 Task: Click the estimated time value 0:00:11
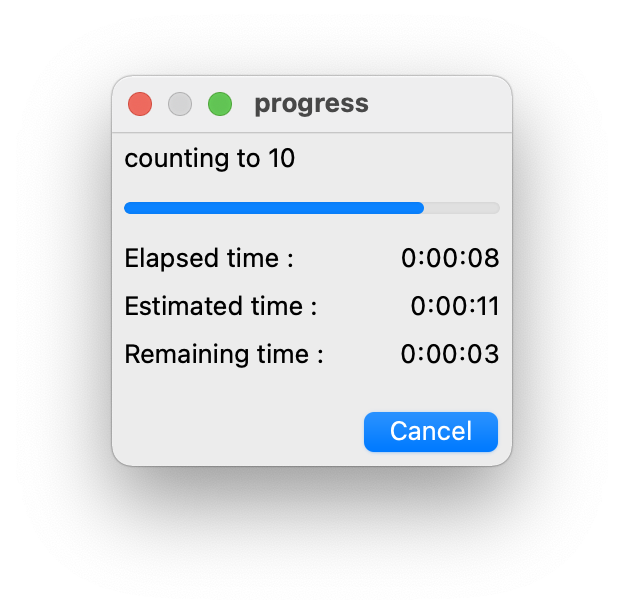click(455, 306)
